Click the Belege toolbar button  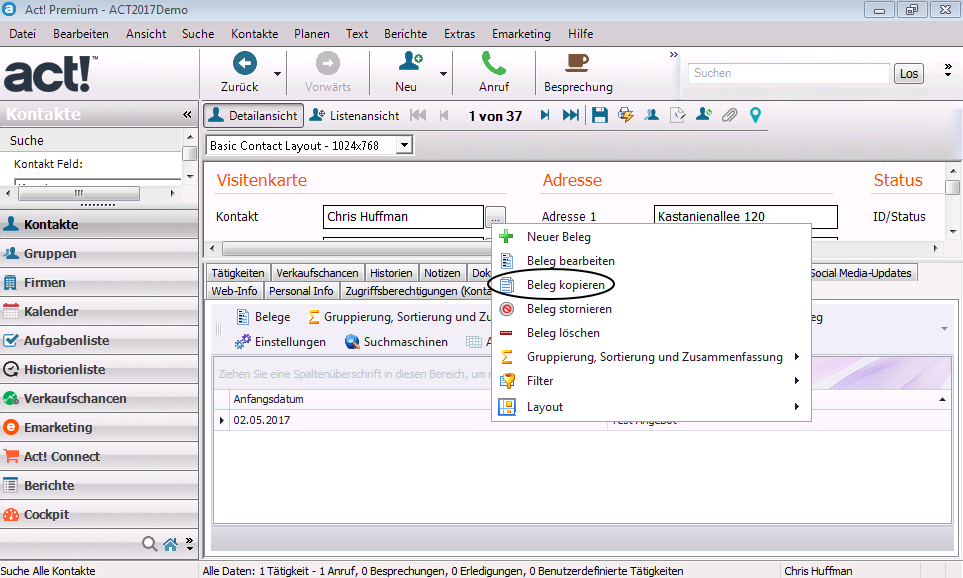pyautogui.click(x=263, y=317)
